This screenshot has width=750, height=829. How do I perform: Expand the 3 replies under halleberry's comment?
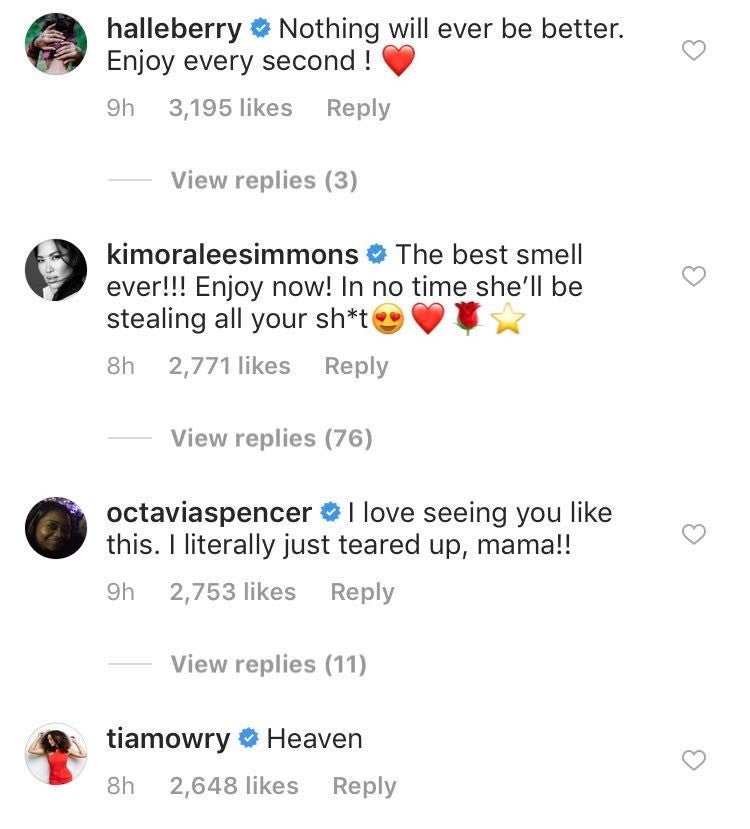pos(263,180)
